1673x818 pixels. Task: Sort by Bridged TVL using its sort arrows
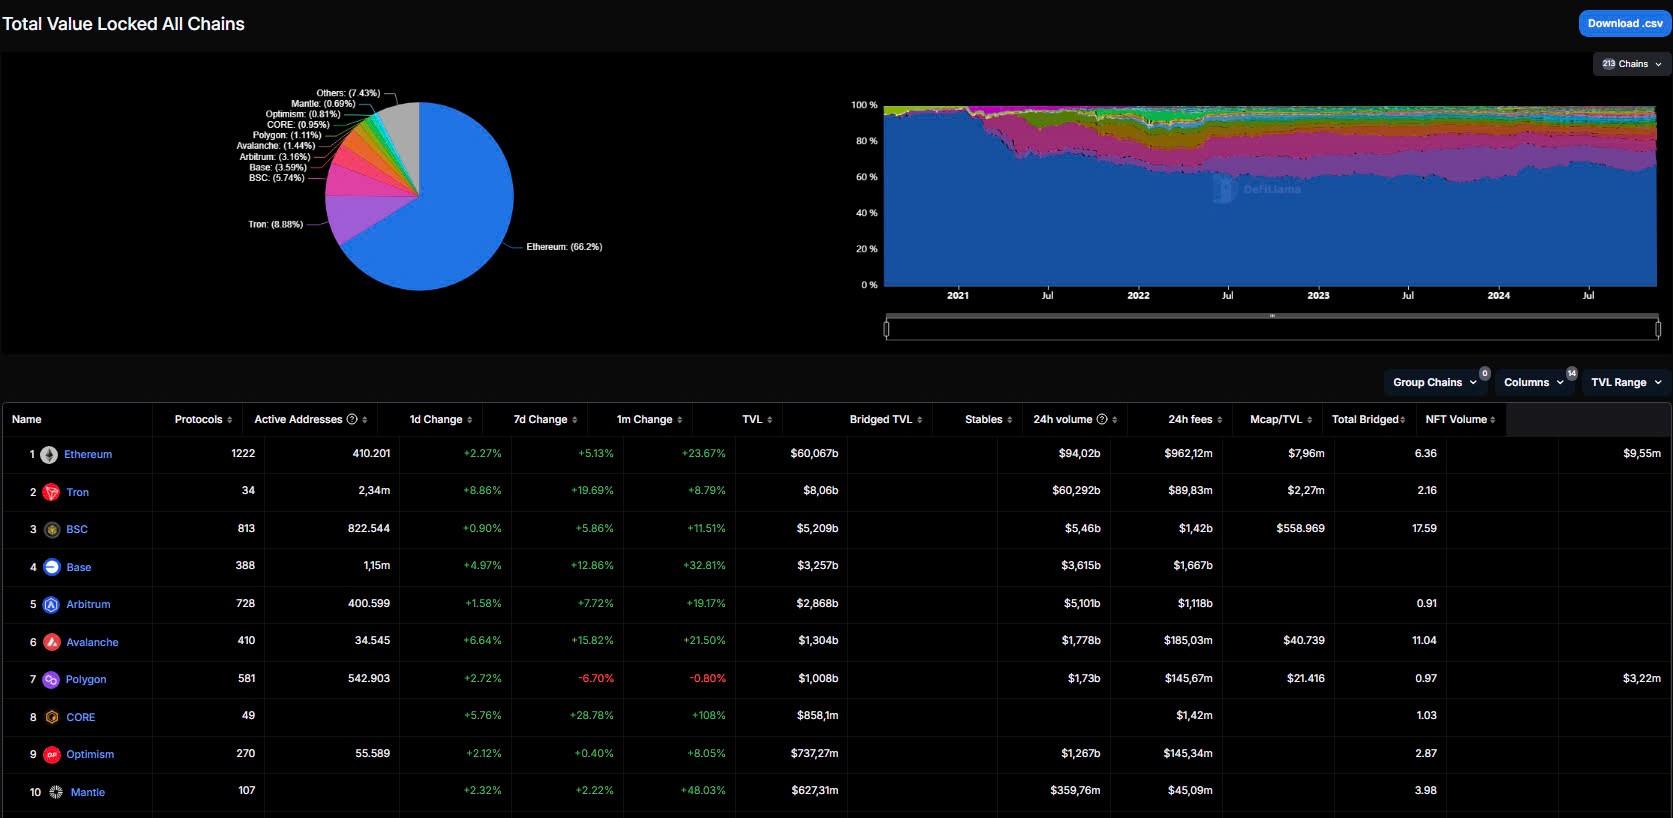point(920,420)
